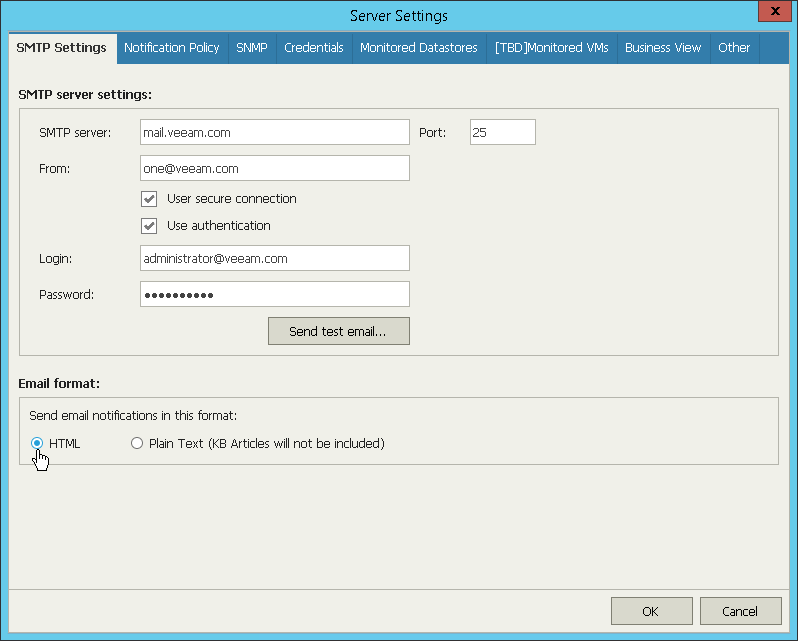Focus the Password field
Image resolution: width=798 pixels, height=641 pixels.
[275, 295]
